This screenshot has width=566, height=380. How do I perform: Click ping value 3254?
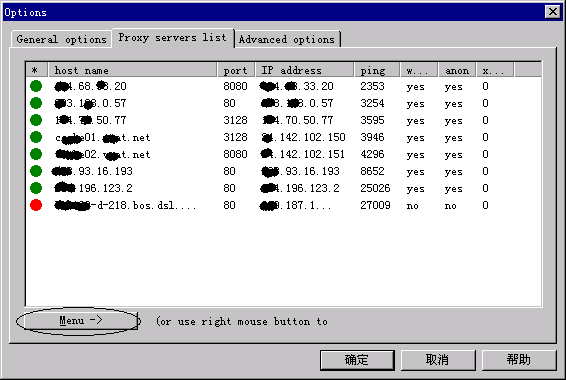coord(372,103)
